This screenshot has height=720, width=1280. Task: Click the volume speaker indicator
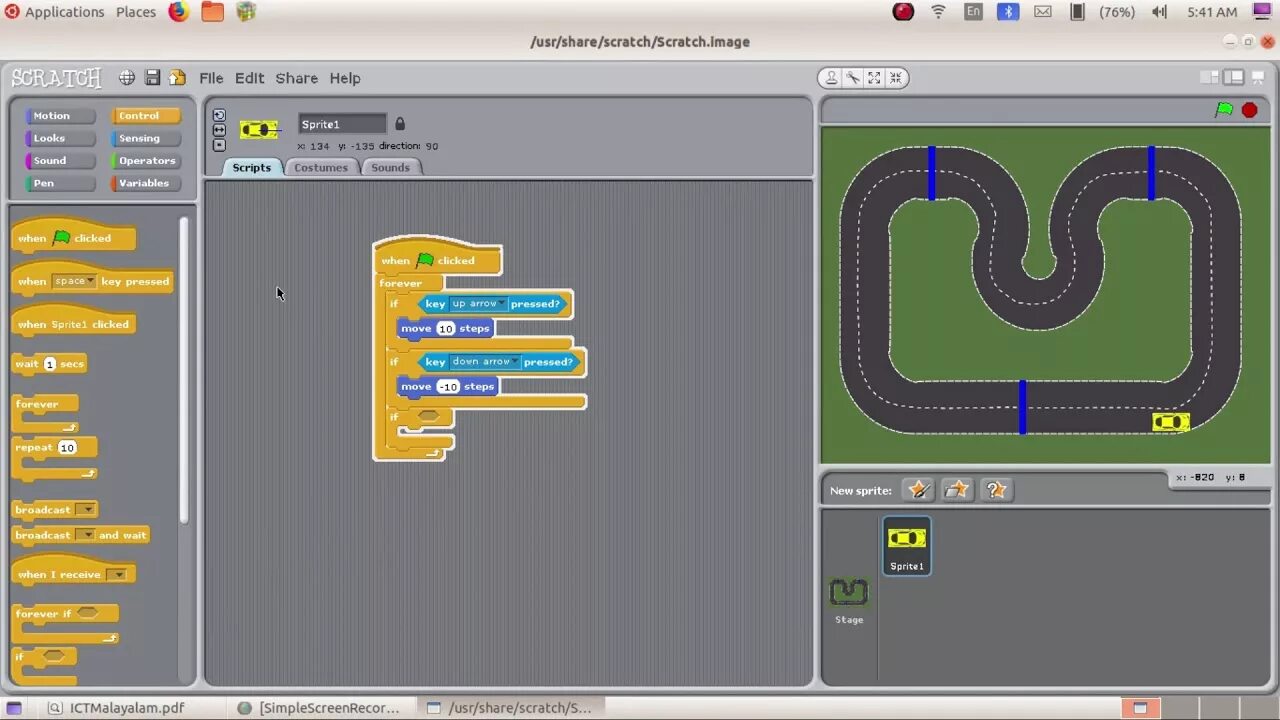pos(1159,12)
